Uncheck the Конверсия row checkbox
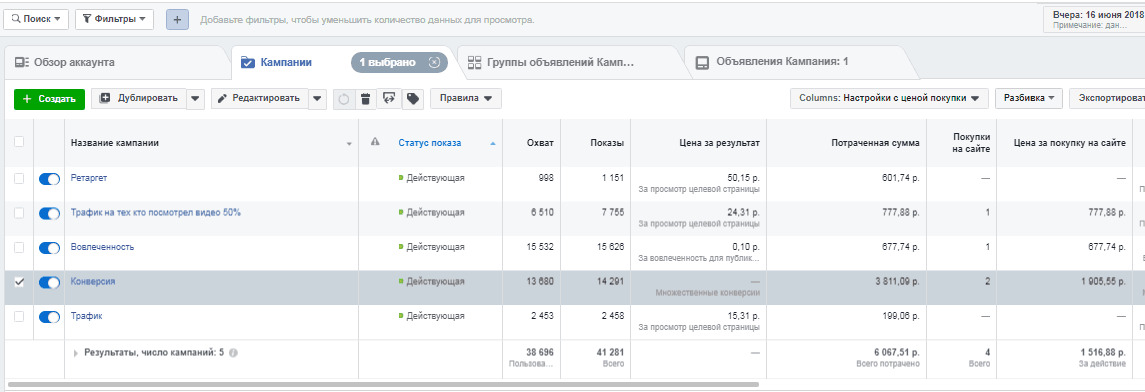Screen dimensions: 1145x392 [x=19, y=282]
